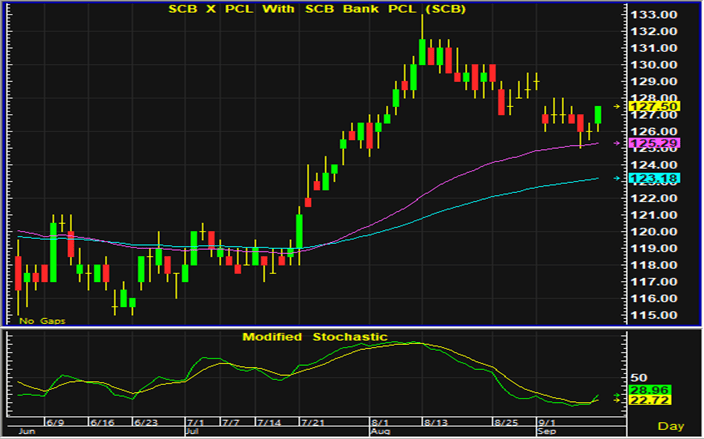Click the magenta arrow beside 125.29 label
The image size is (704, 439).
(614, 143)
